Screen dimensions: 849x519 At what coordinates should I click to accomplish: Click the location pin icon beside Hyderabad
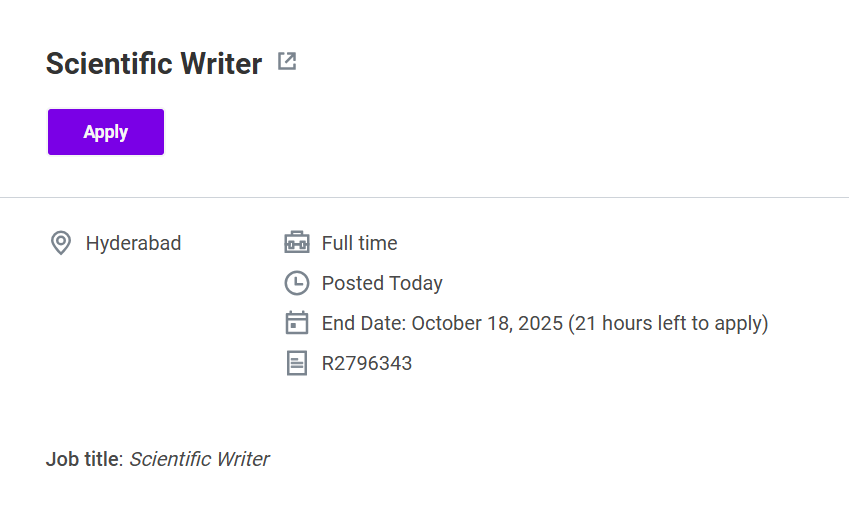pos(61,243)
